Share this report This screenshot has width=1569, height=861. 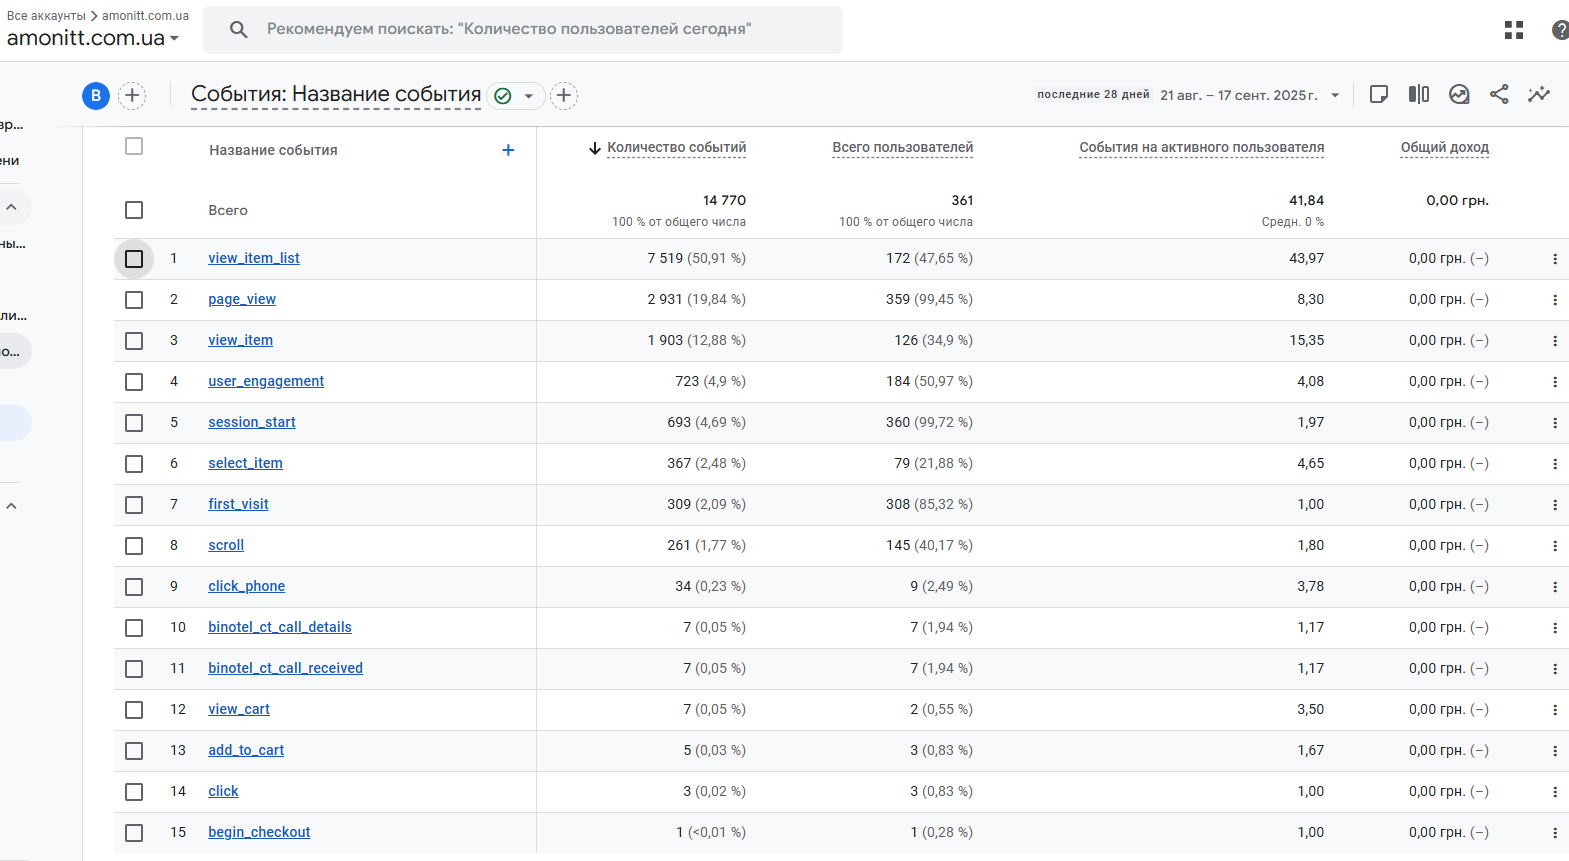[1499, 94]
